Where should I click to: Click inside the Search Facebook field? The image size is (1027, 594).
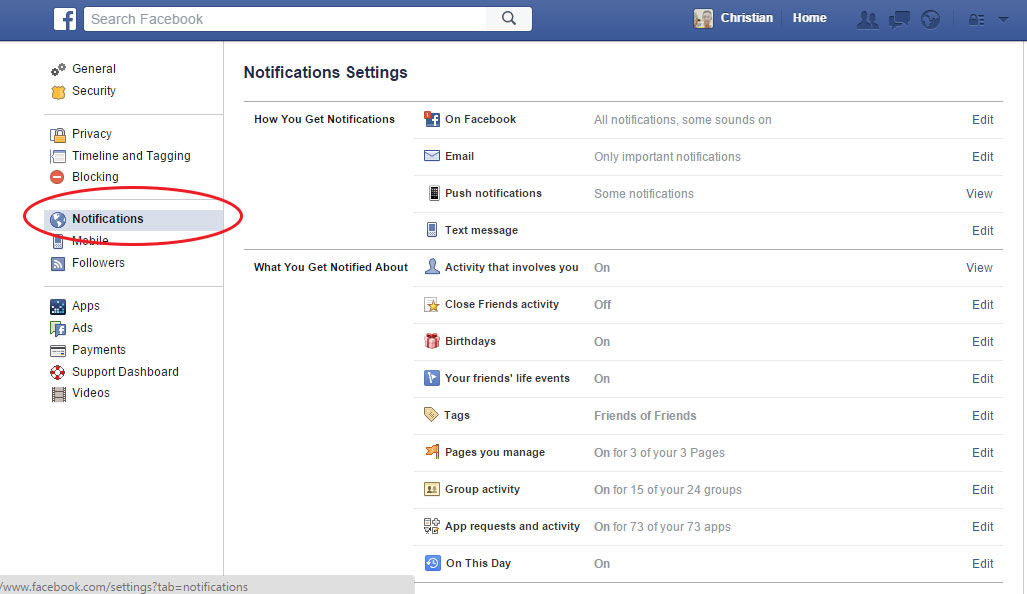[x=285, y=19]
